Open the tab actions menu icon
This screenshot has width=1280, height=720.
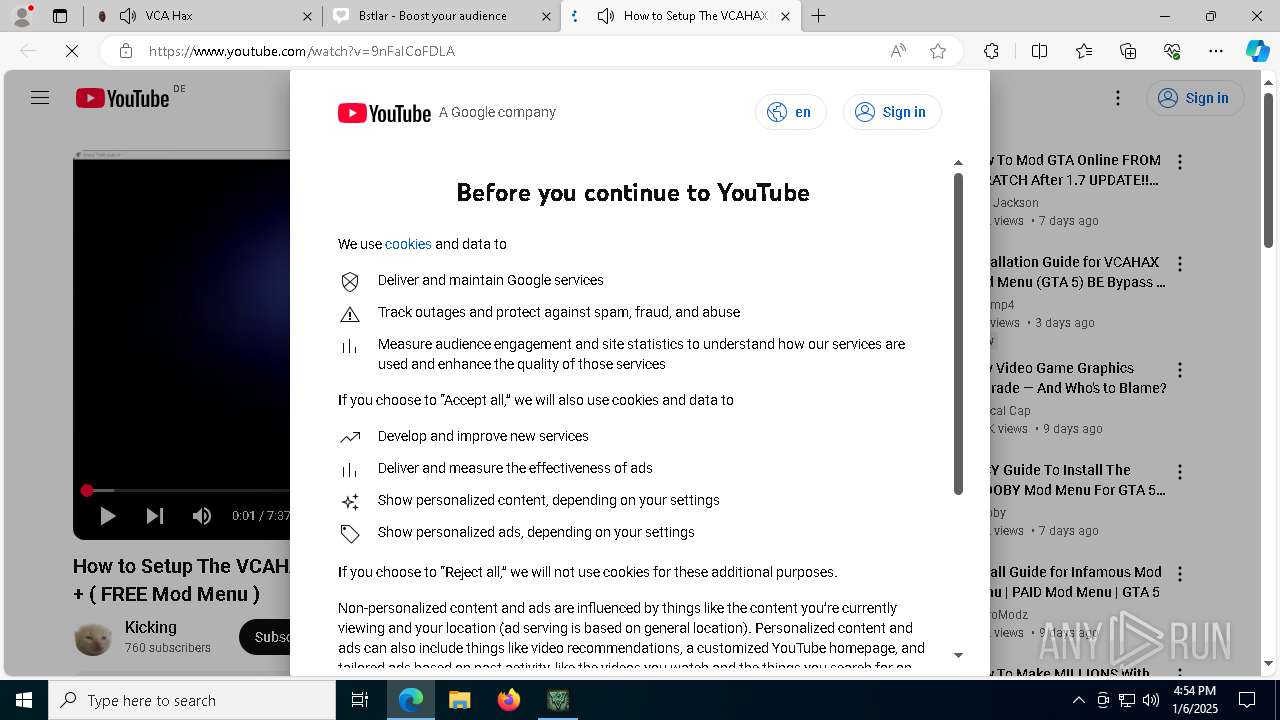(60, 16)
